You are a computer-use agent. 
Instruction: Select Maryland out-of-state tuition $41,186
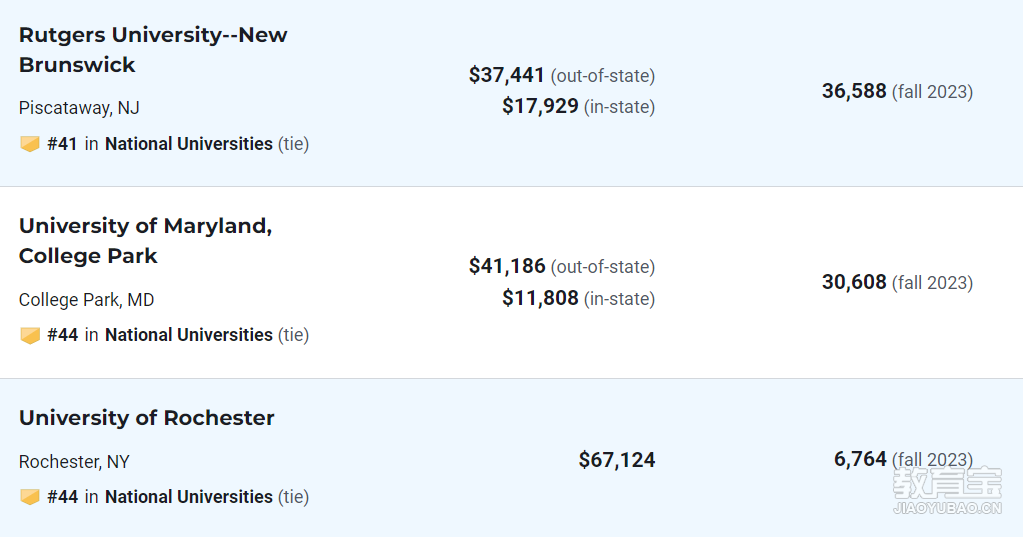(x=506, y=266)
